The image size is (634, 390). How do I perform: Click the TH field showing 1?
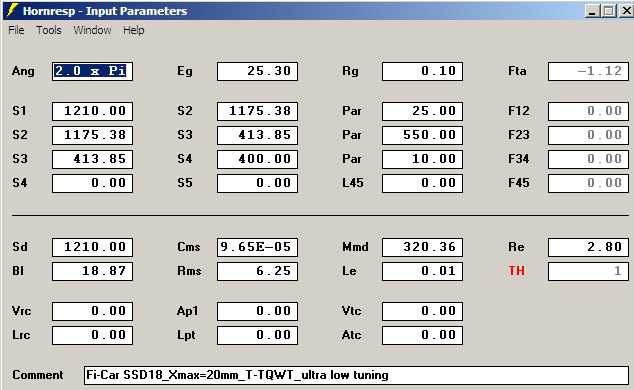click(588, 271)
